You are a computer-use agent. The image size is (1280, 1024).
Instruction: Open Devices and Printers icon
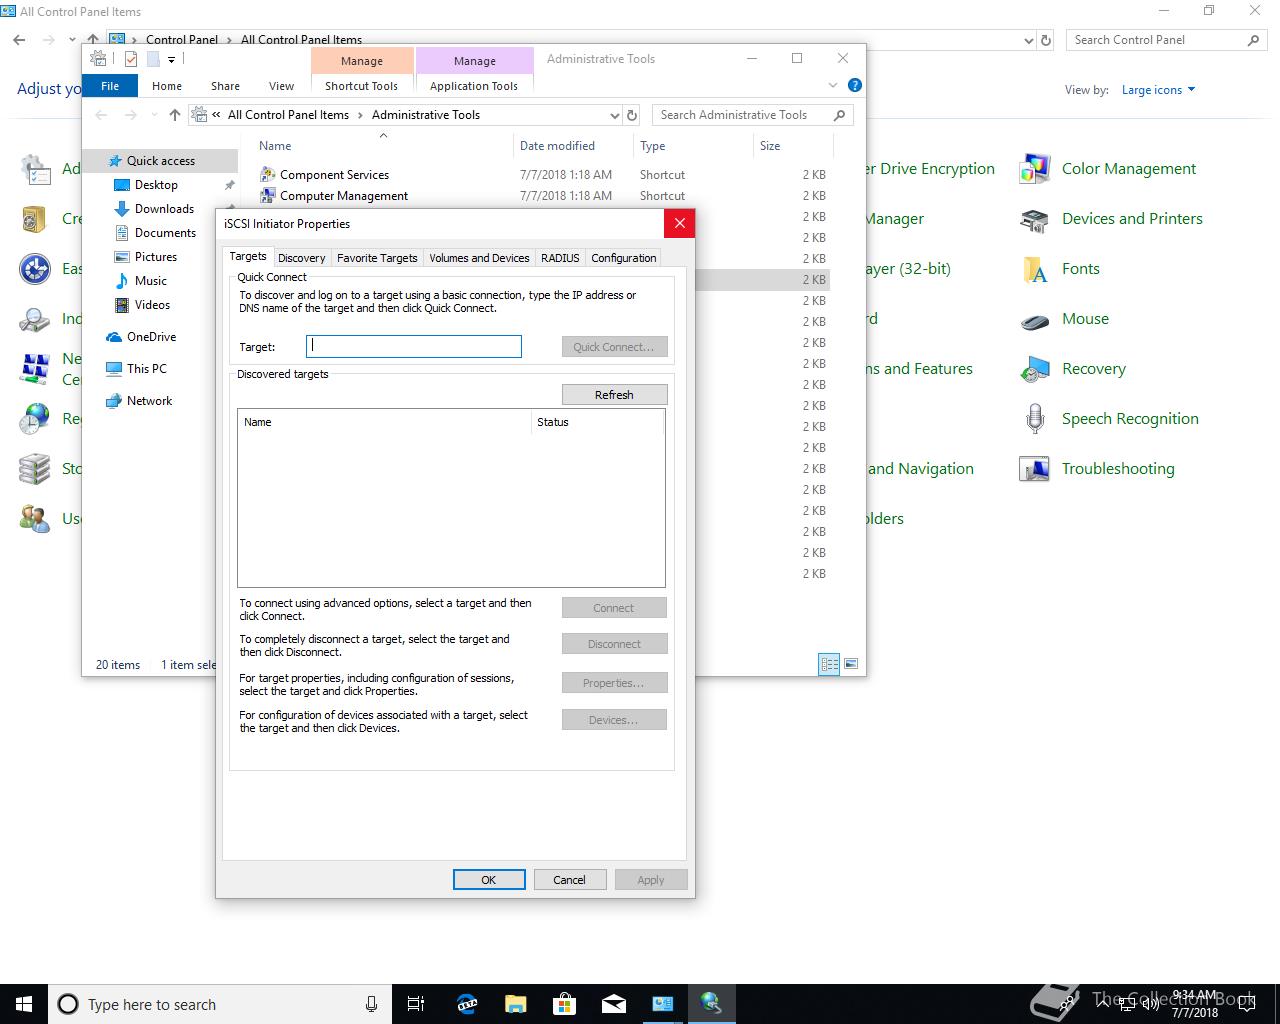point(1034,219)
